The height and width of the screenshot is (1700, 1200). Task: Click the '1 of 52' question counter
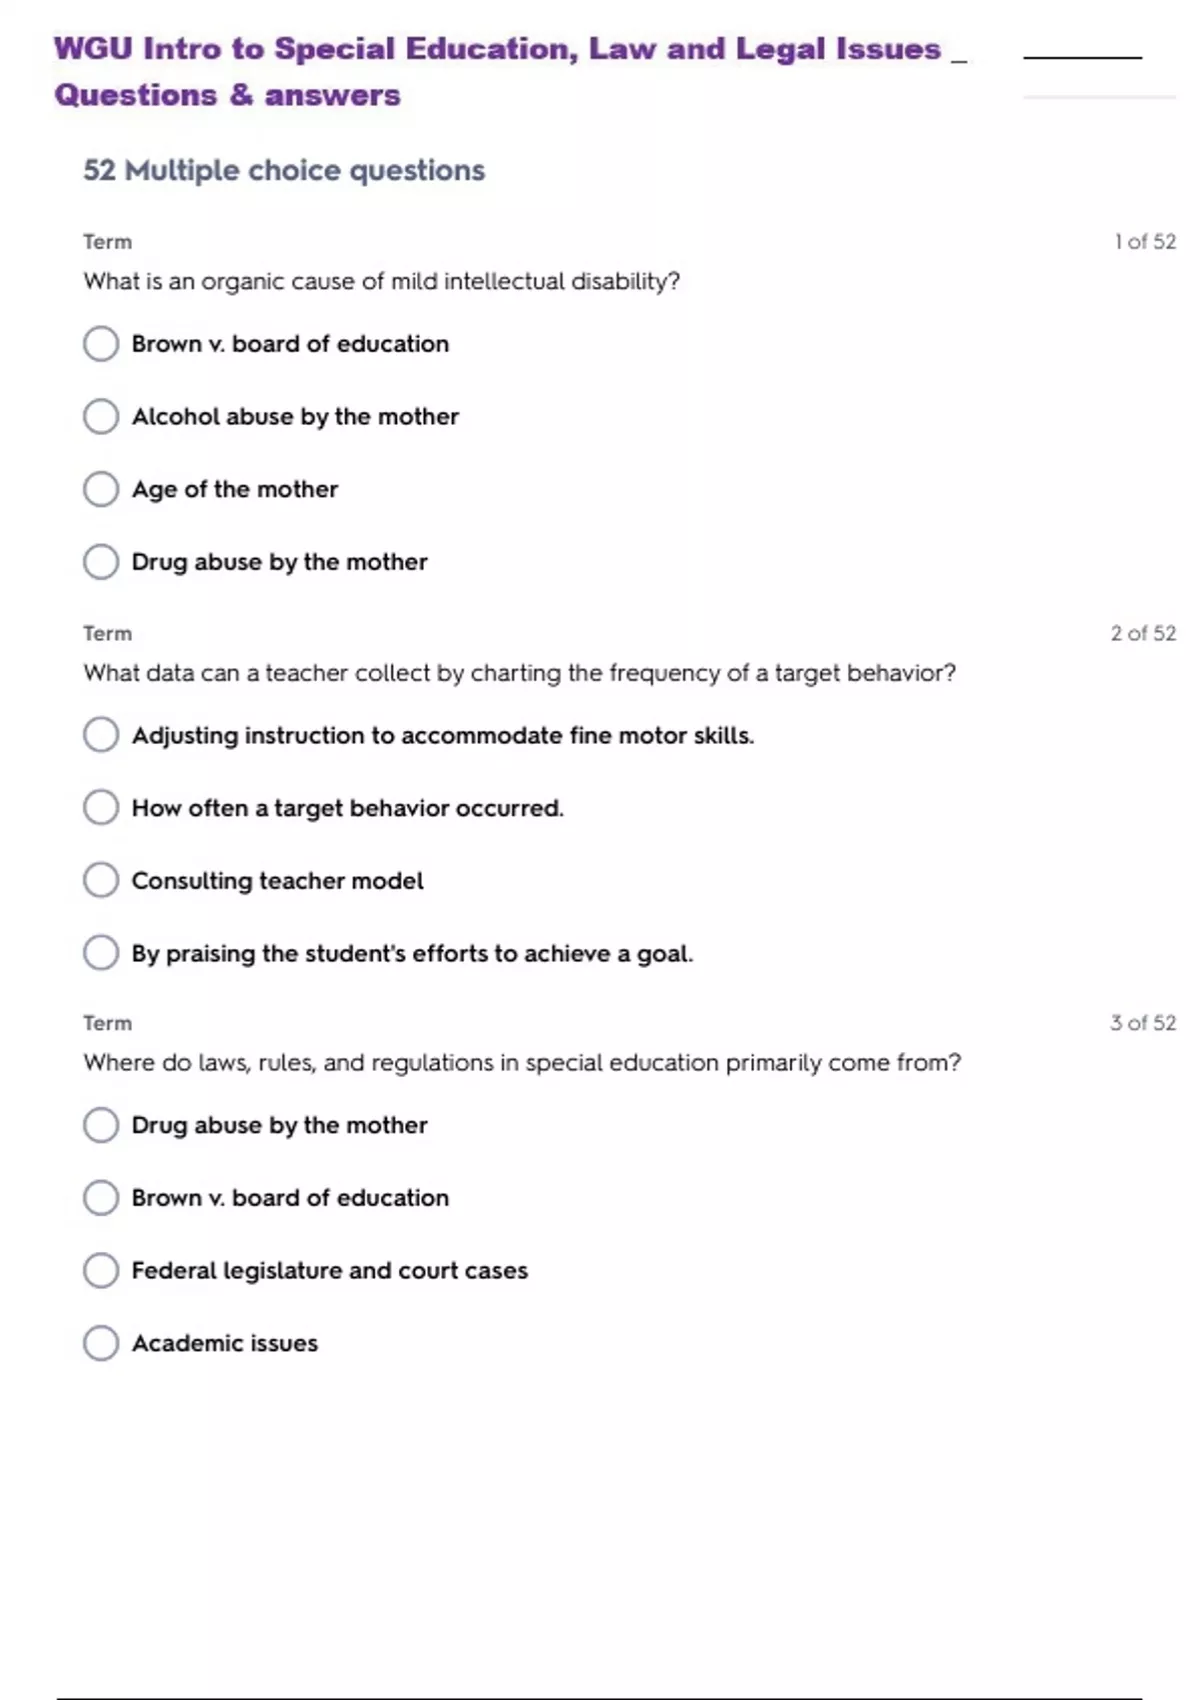click(x=1145, y=242)
